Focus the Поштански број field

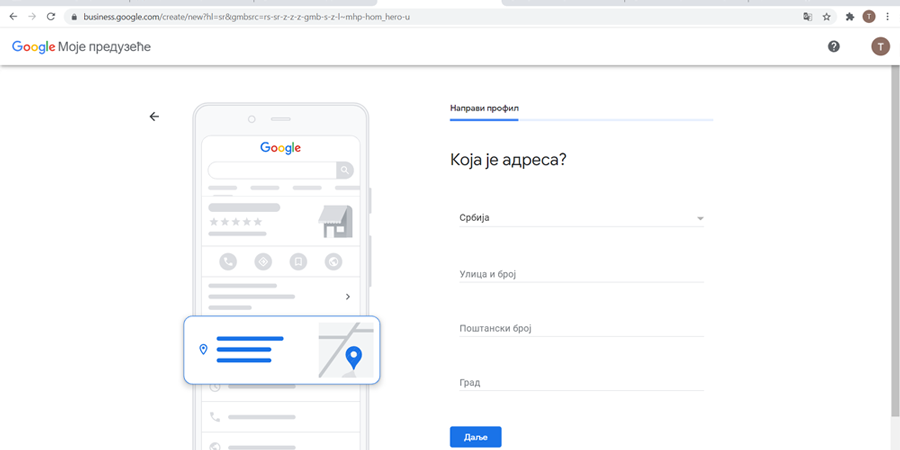[581, 328]
